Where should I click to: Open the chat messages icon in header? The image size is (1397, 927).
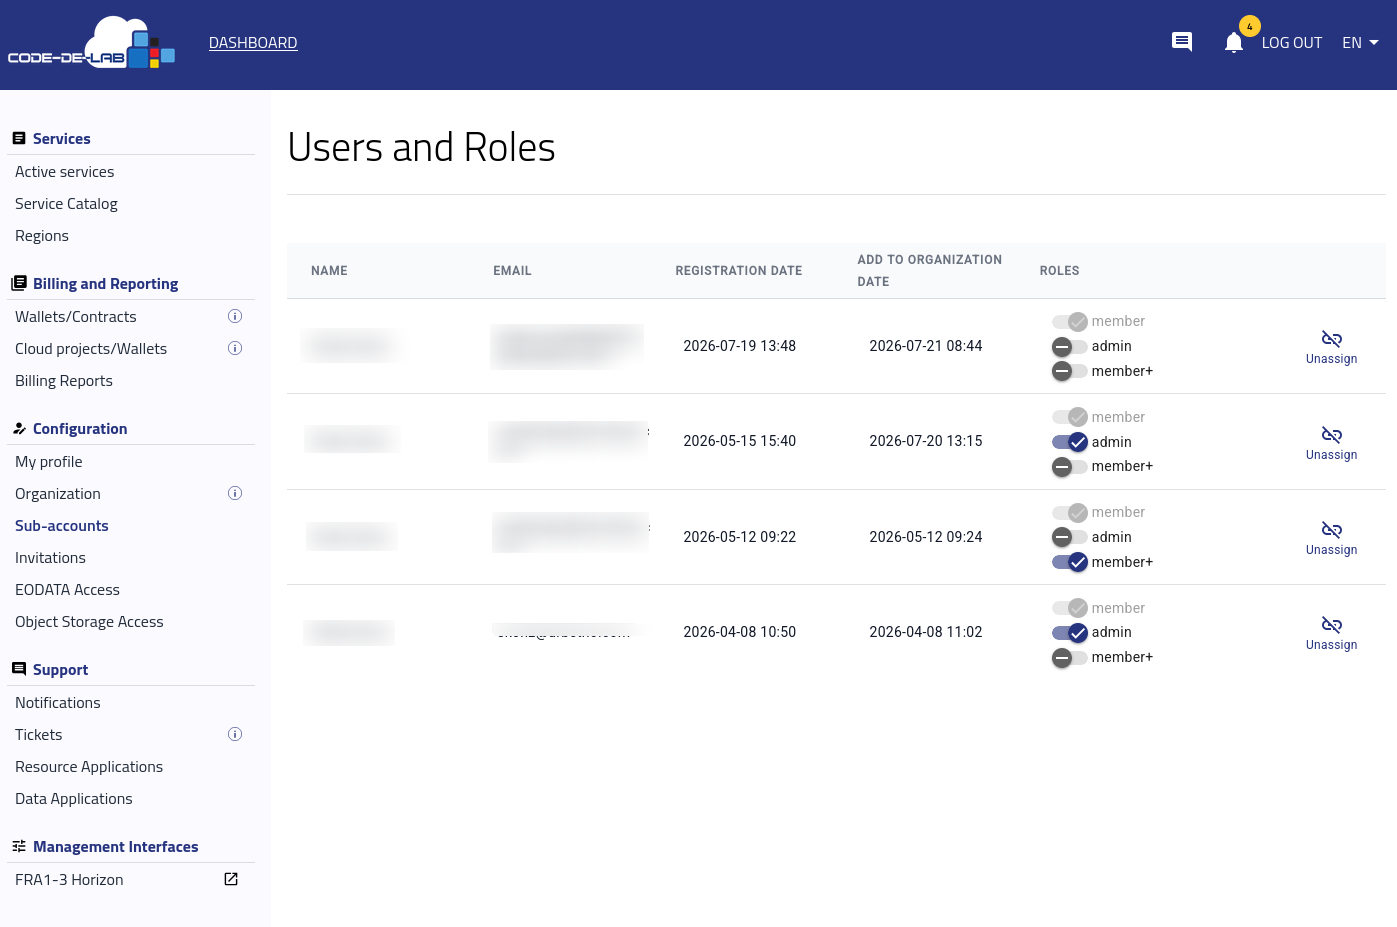1182,42
